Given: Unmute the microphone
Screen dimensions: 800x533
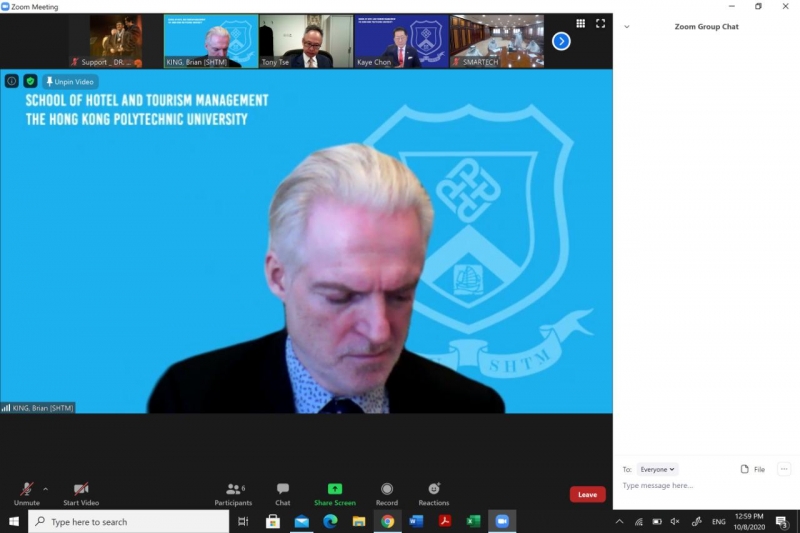Looking at the screenshot, I should pos(27,494).
